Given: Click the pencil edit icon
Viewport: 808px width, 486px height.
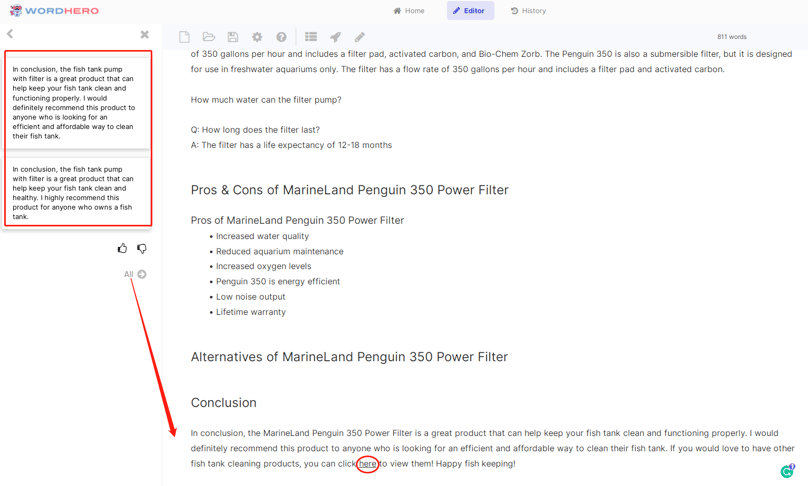Looking at the screenshot, I should click(x=360, y=37).
